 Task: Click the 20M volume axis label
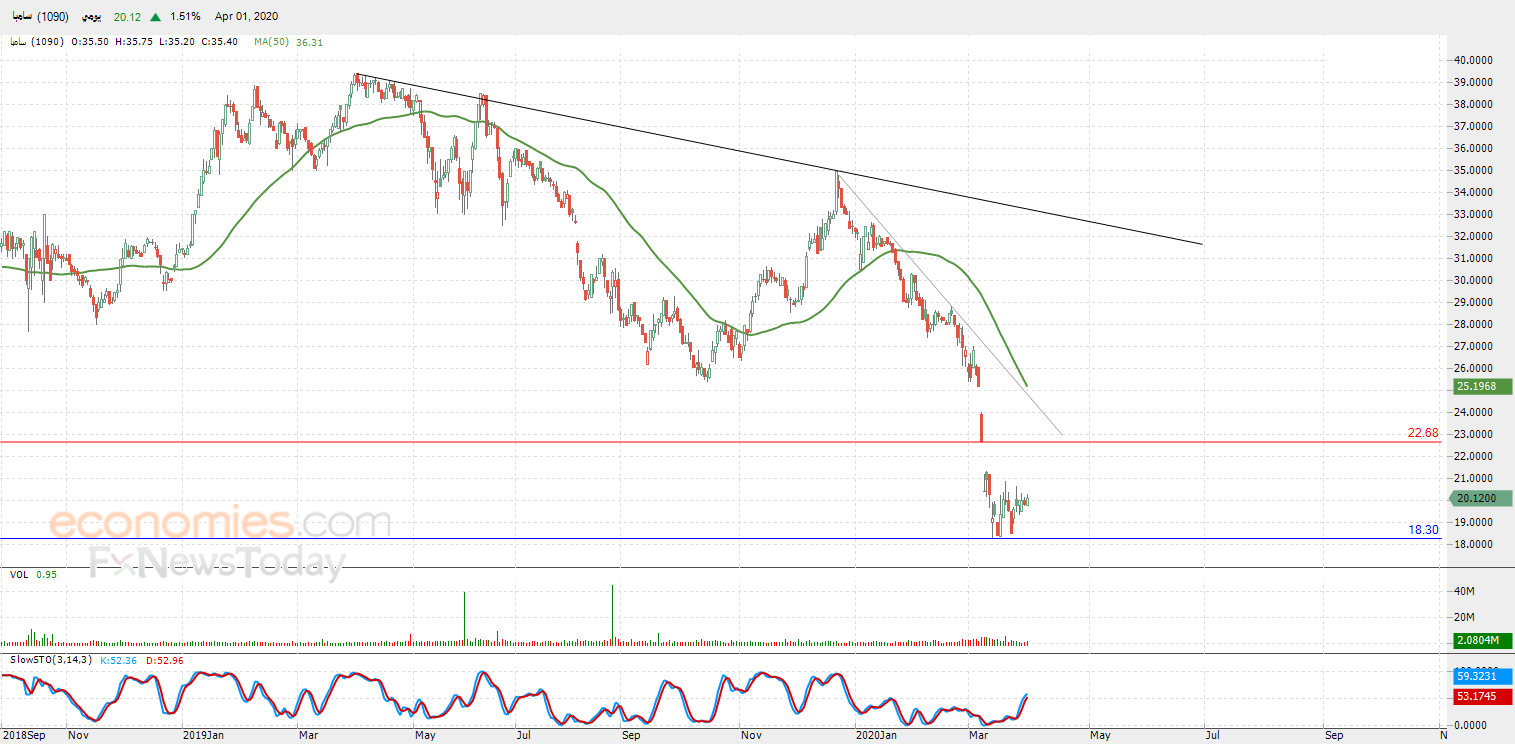[x=1464, y=617]
